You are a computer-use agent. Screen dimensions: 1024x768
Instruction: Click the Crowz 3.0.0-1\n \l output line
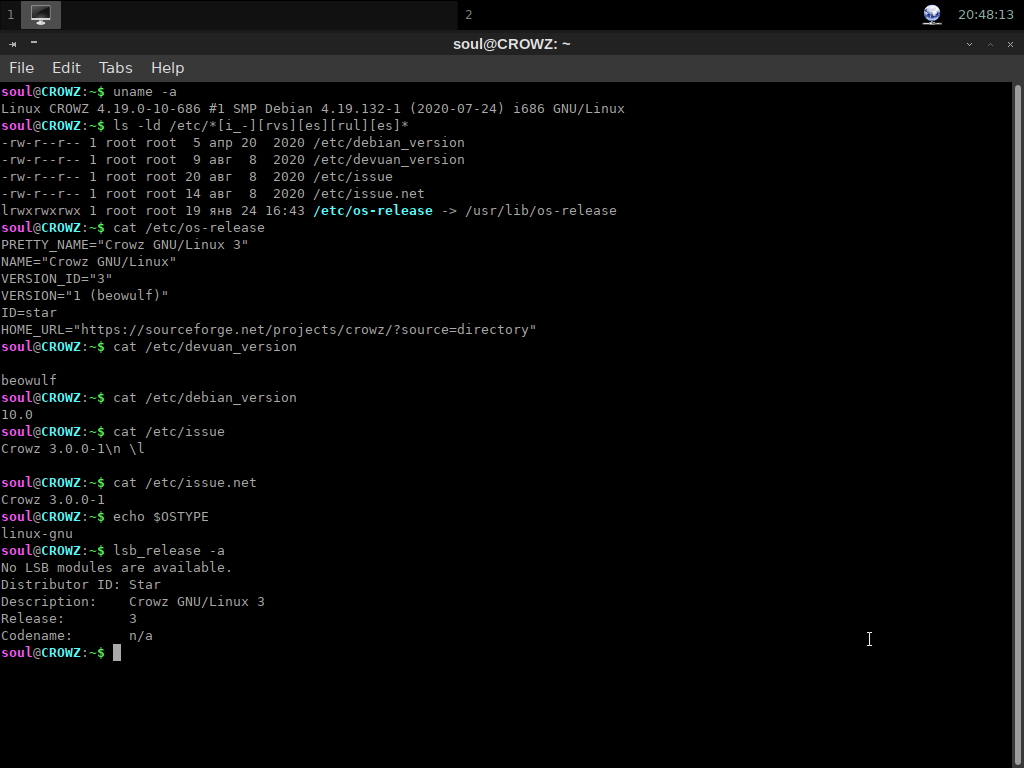click(x=73, y=449)
